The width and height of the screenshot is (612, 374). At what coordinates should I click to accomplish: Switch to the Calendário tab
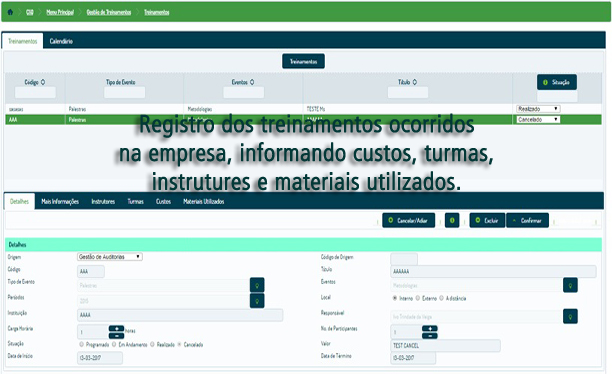click(61, 41)
